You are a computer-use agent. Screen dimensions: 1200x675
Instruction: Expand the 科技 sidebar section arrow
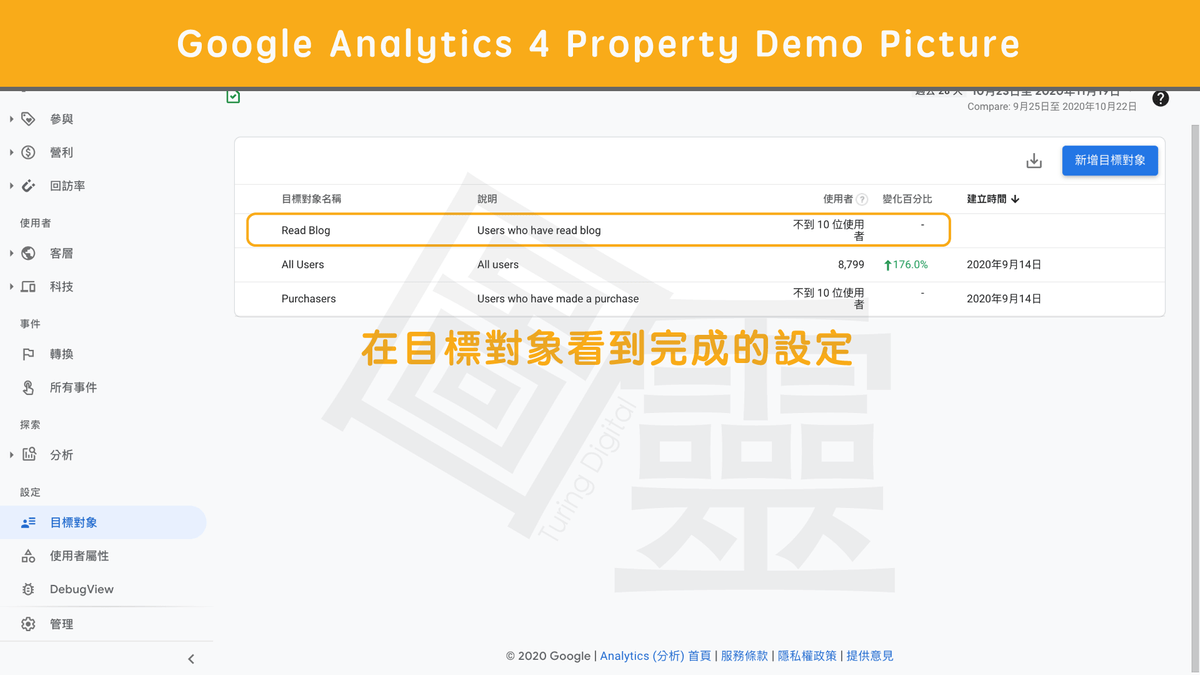(12, 287)
